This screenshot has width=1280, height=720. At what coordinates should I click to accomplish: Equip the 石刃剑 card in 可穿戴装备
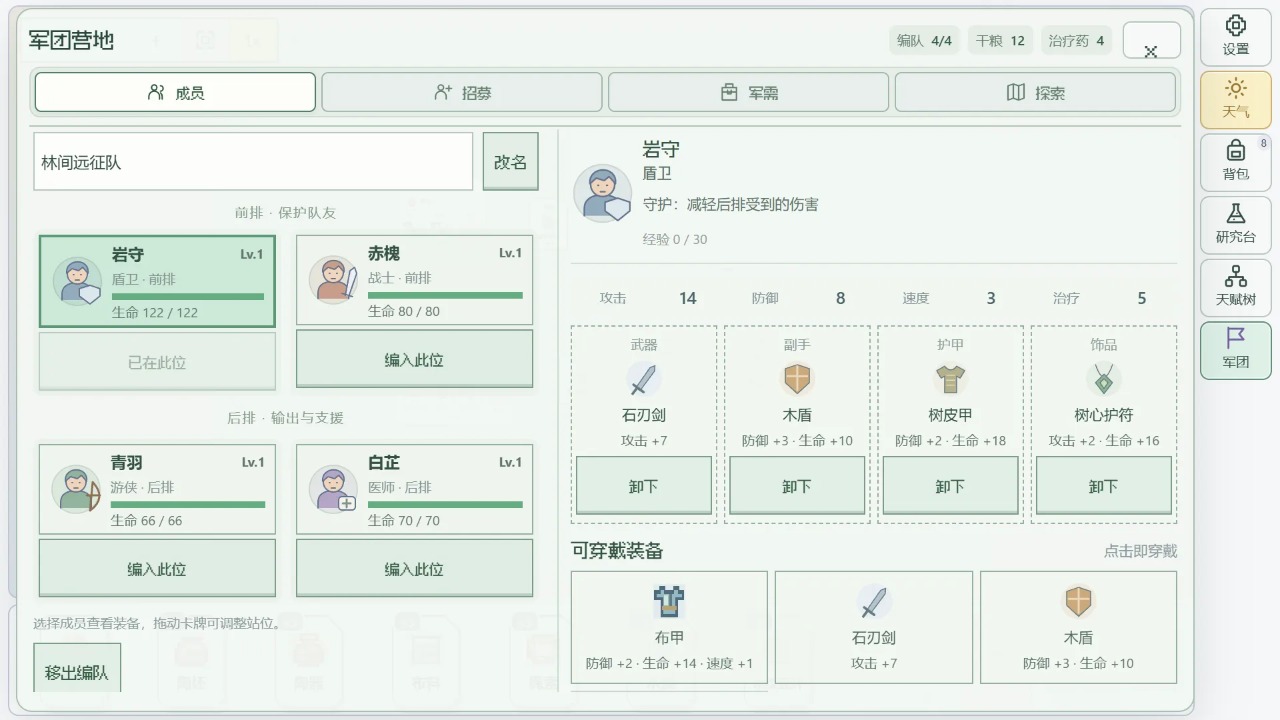[x=874, y=627]
